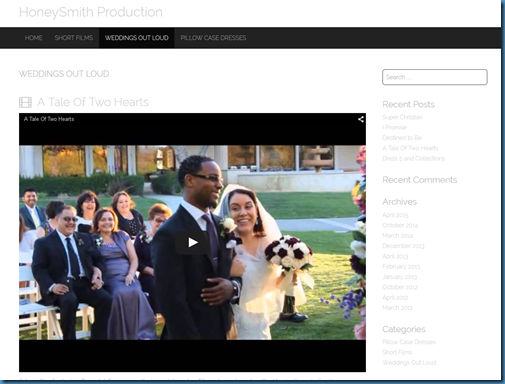505x384 pixels.
Task: Open the A Tale Of Two Hearts post heading
Action: tap(93, 102)
